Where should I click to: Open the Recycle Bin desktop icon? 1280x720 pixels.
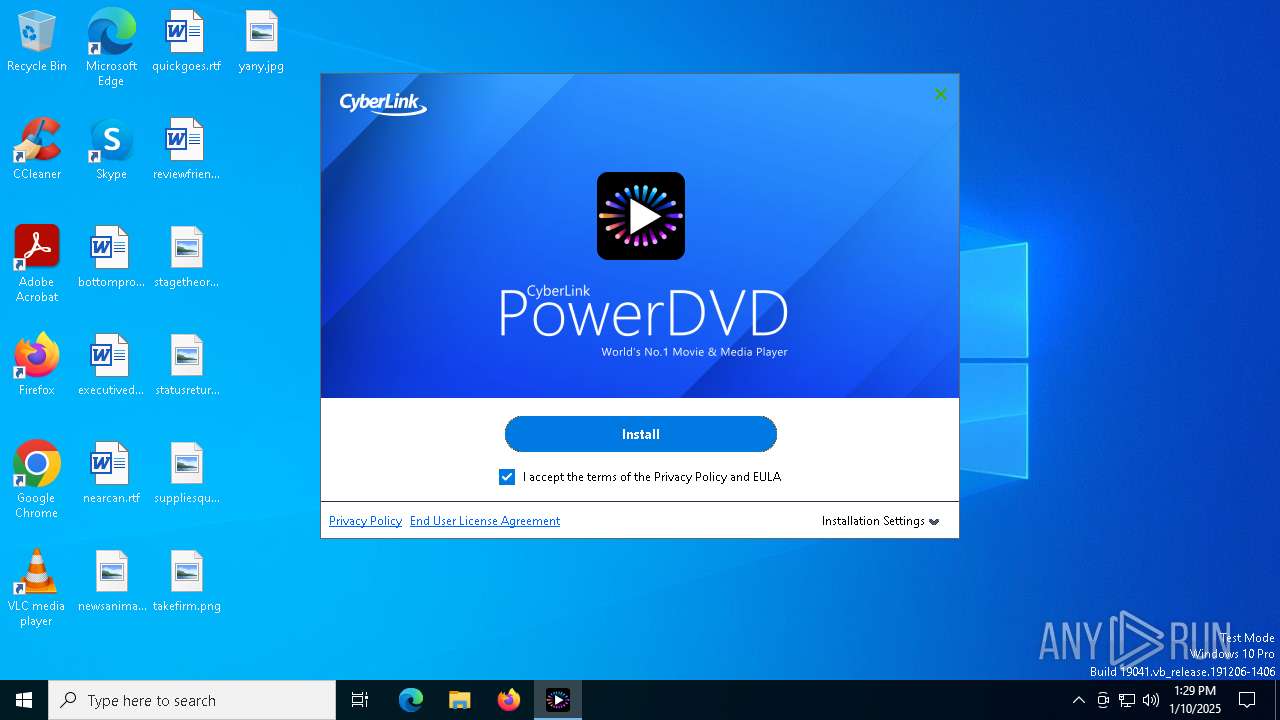click(37, 42)
